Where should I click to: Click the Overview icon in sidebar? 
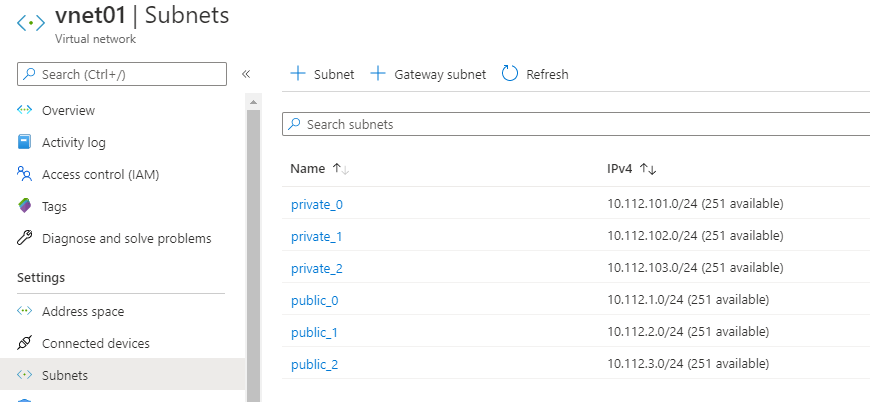25,110
